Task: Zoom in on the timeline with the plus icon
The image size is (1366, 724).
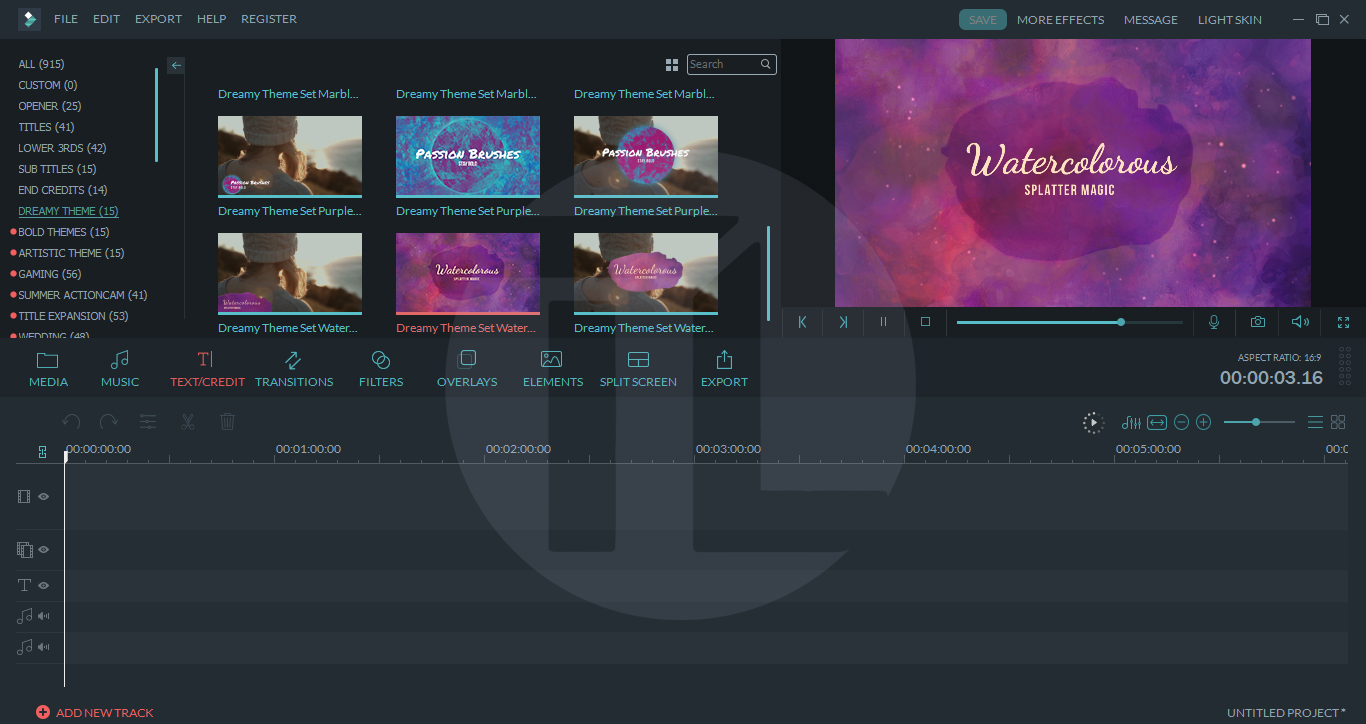Action: (x=1203, y=422)
